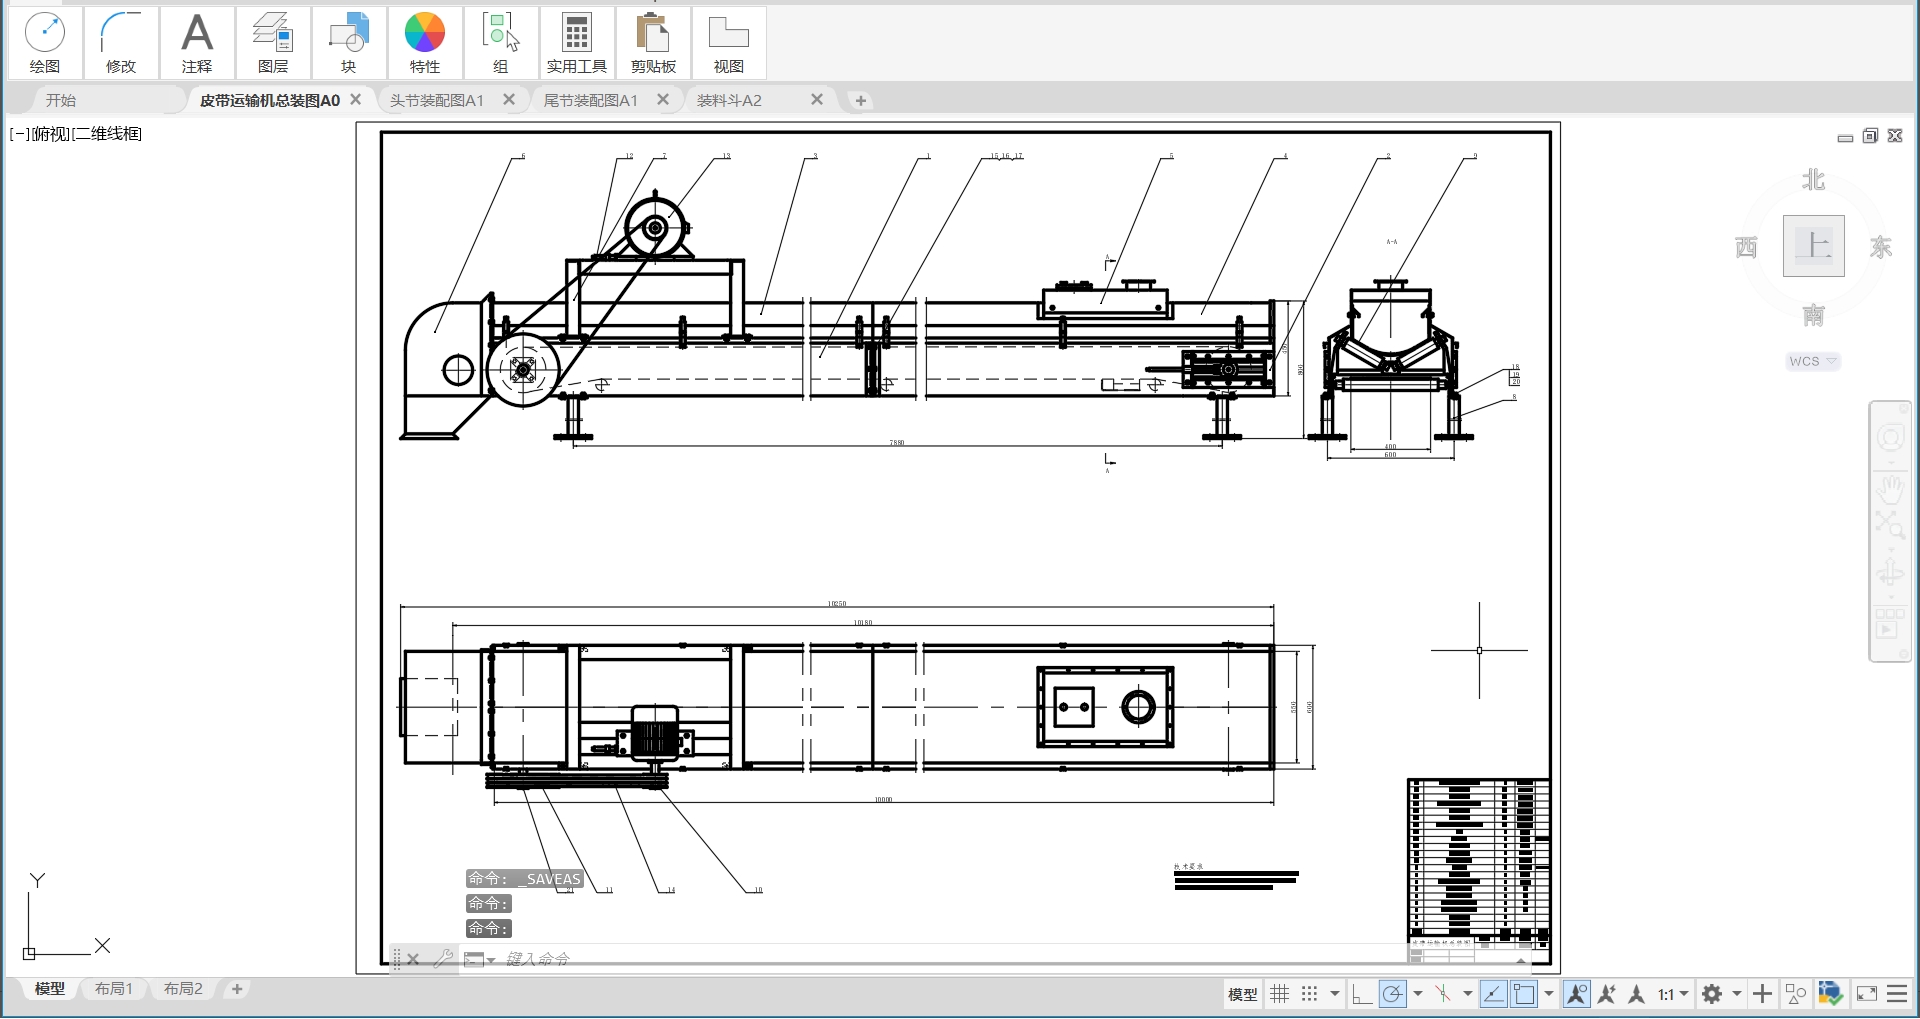Toggle snap mode dotted grid
The height and width of the screenshot is (1019, 1920).
click(x=1310, y=994)
